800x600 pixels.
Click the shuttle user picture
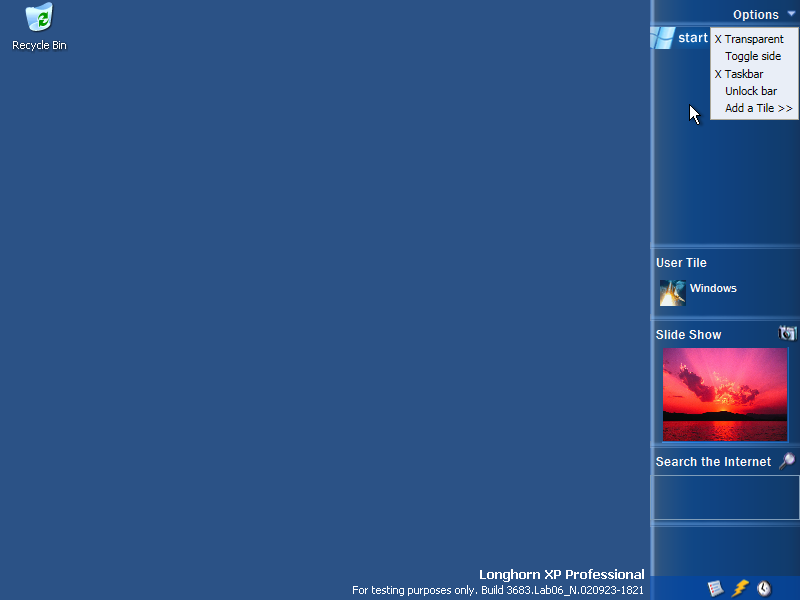(x=672, y=293)
